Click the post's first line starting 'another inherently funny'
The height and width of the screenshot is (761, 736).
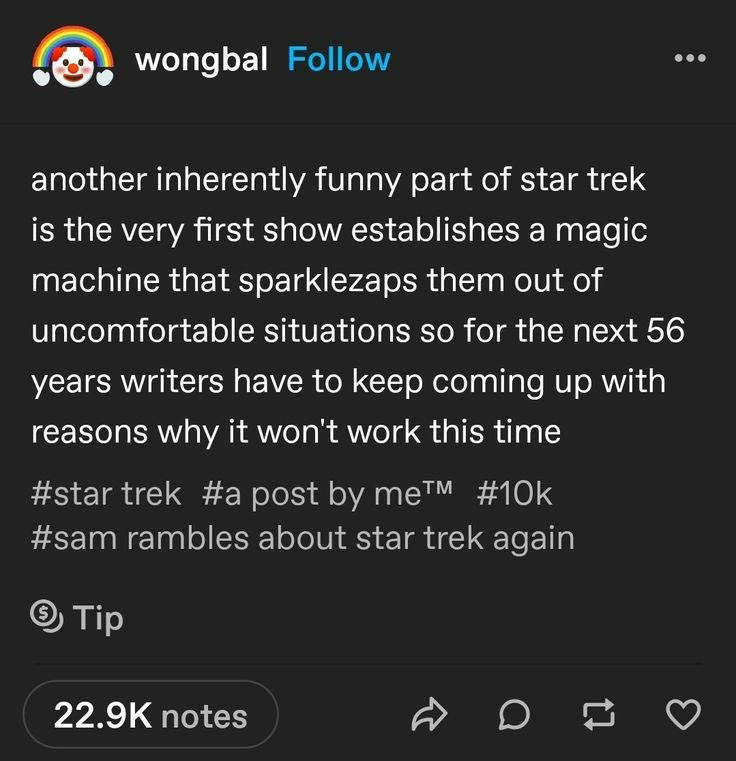(x=338, y=180)
